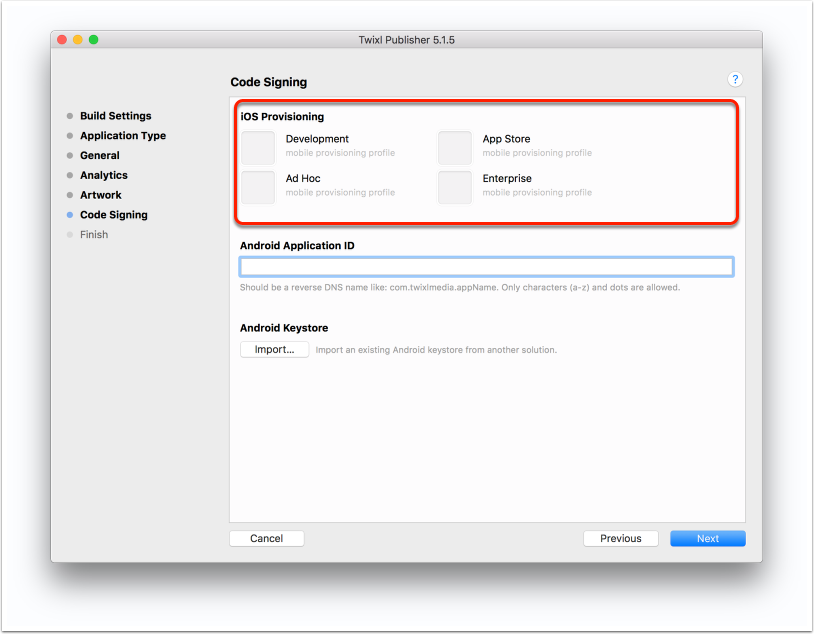Viewport: 814px width, 634px height.
Task: Open the Analytics step
Action: coord(103,175)
